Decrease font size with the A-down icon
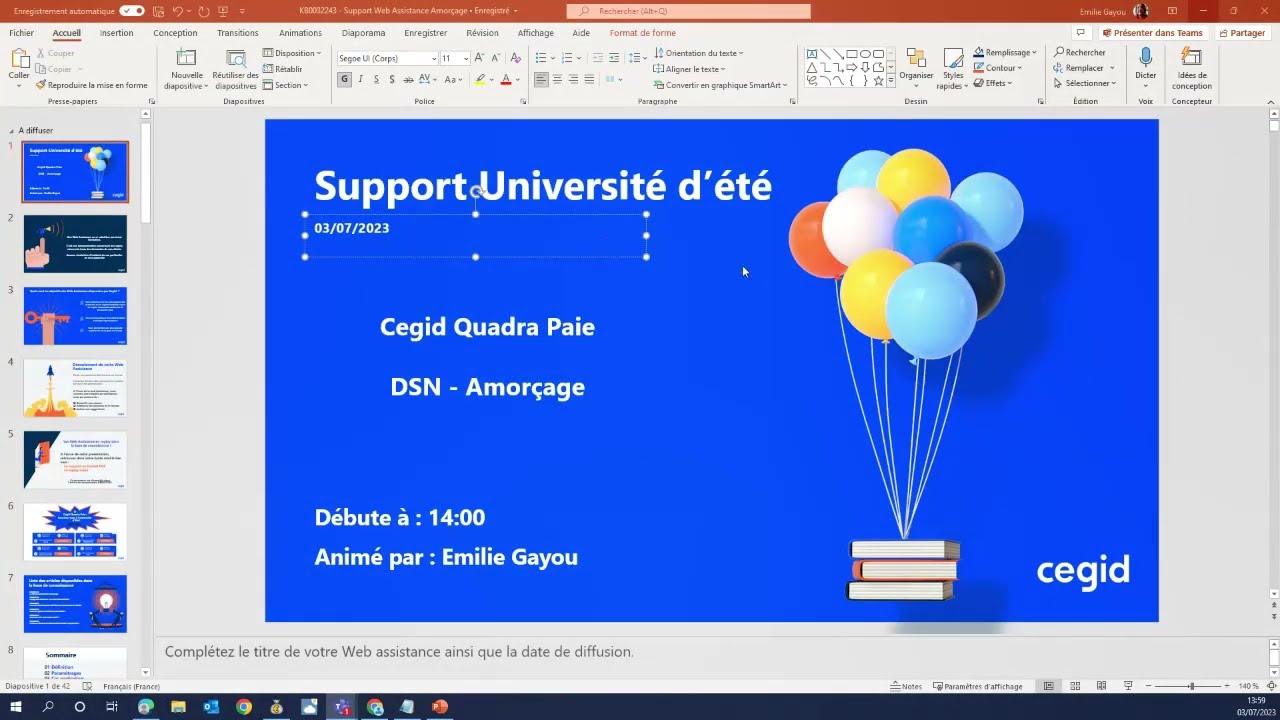 click(x=495, y=58)
